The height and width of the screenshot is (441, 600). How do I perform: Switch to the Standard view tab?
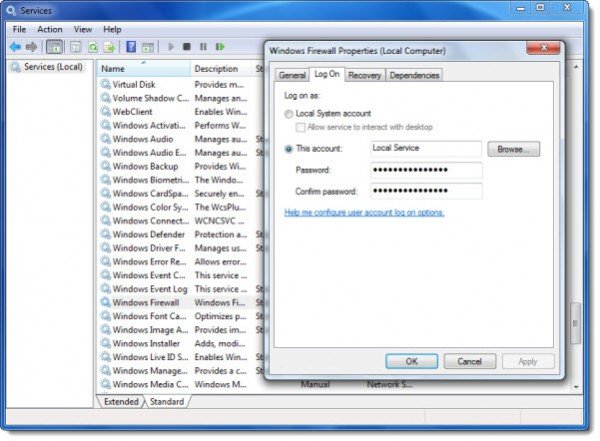tap(167, 402)
